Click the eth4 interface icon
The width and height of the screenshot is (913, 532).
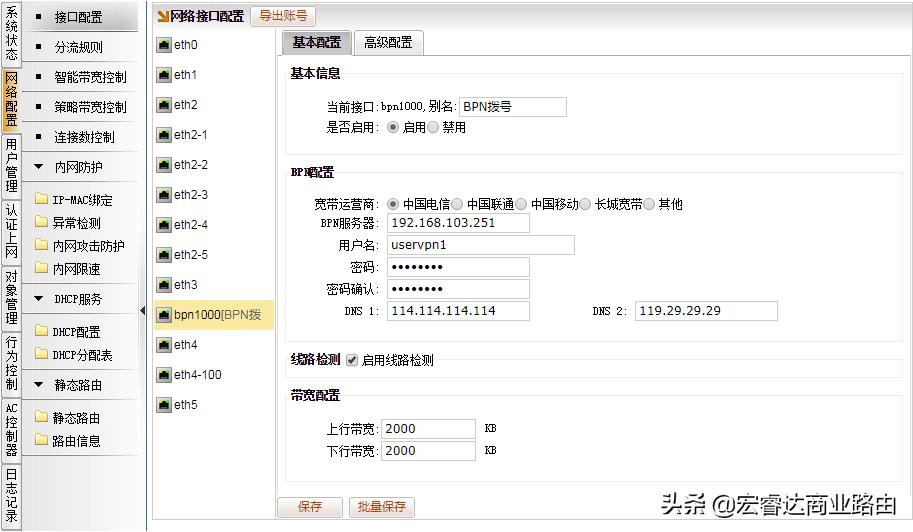tap(164, 345)
